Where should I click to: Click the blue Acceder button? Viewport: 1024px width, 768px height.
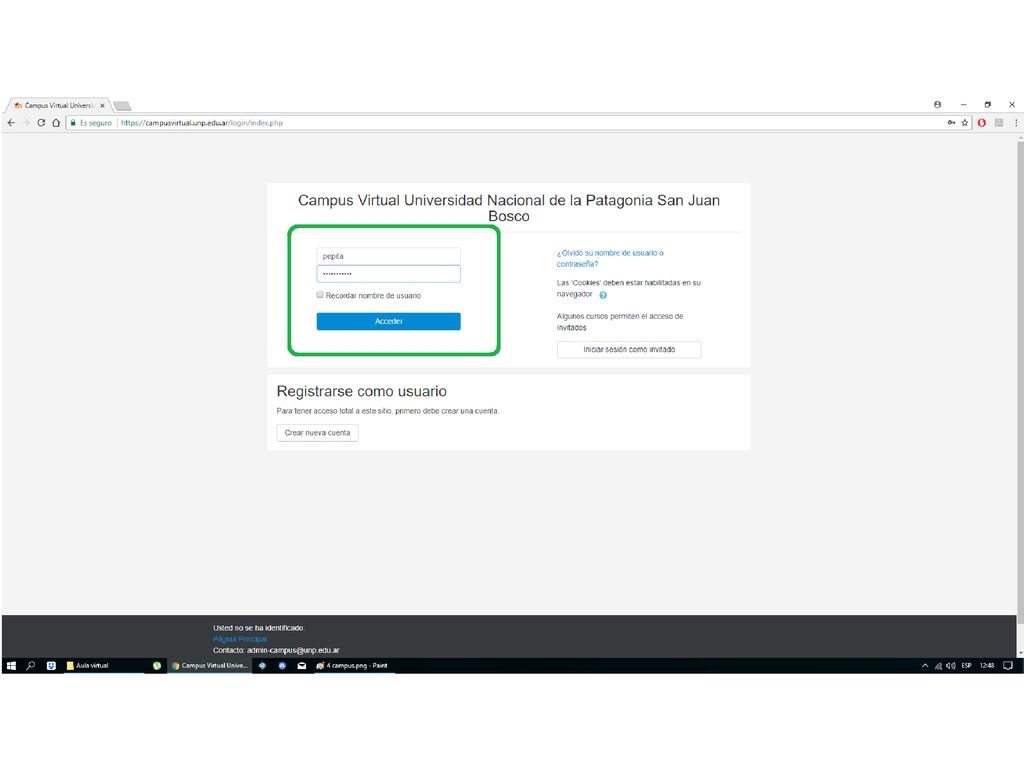point(389,321)
